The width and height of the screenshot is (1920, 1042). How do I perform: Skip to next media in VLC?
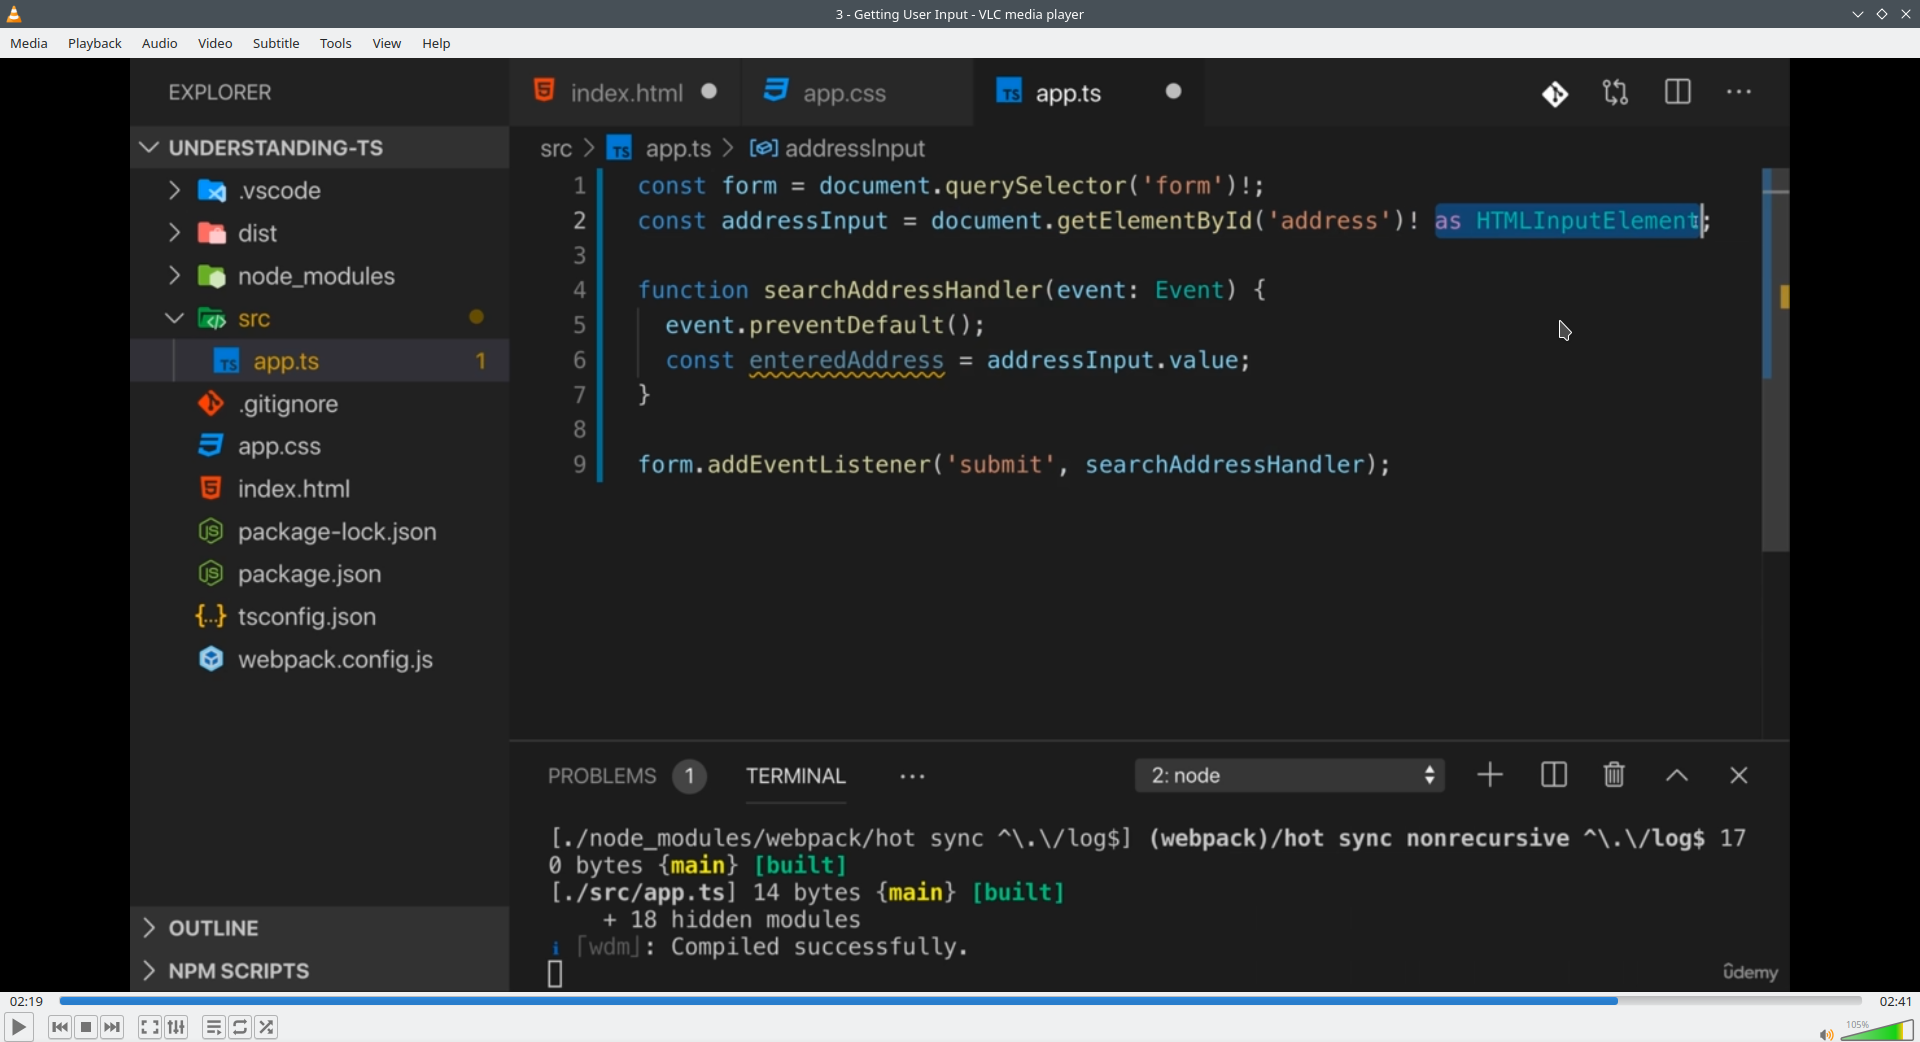(113, 1027)
